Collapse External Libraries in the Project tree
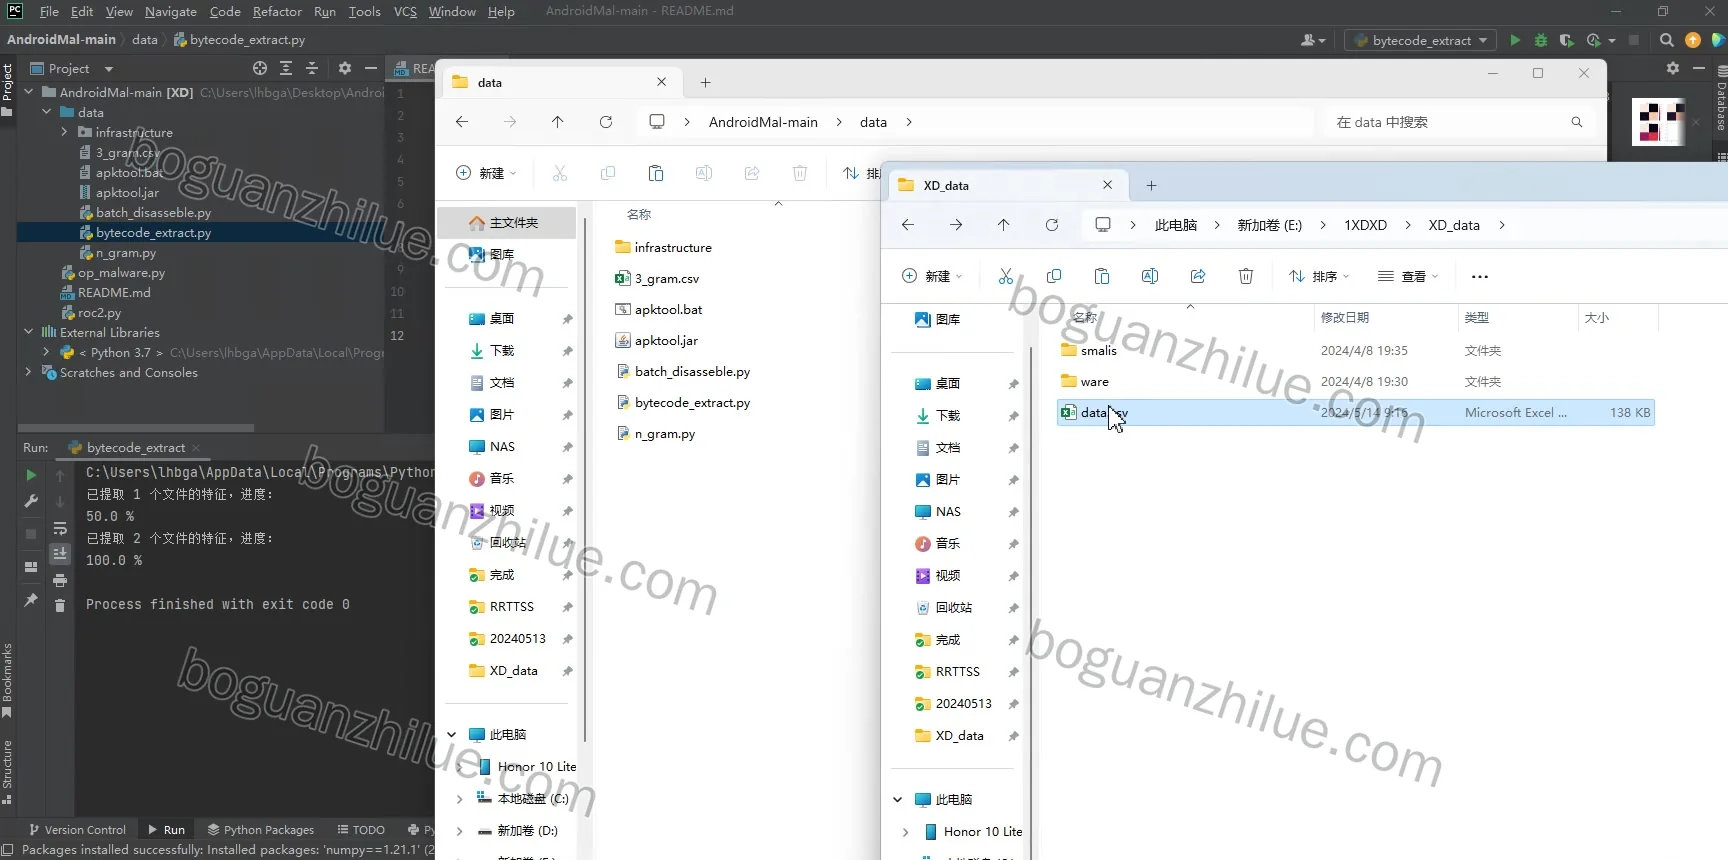The image size is (1728, 860). pos(28,332)
